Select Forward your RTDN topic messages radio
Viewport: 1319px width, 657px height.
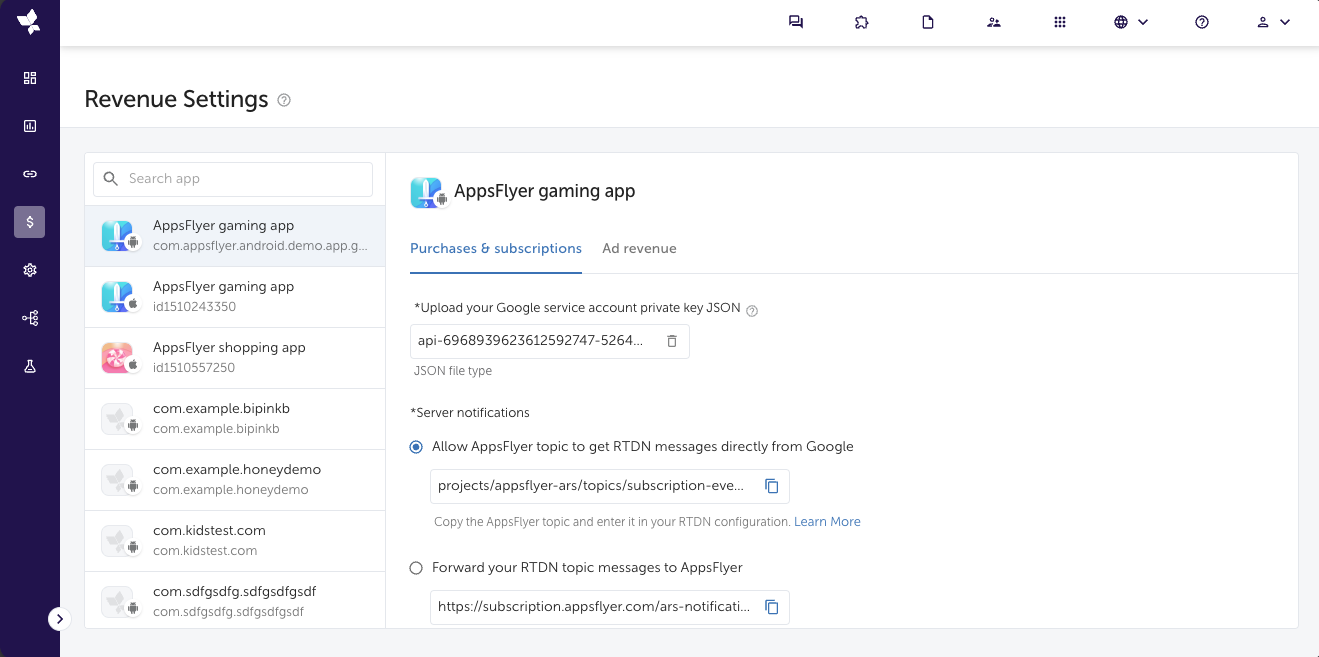click(x=416, y=568)
